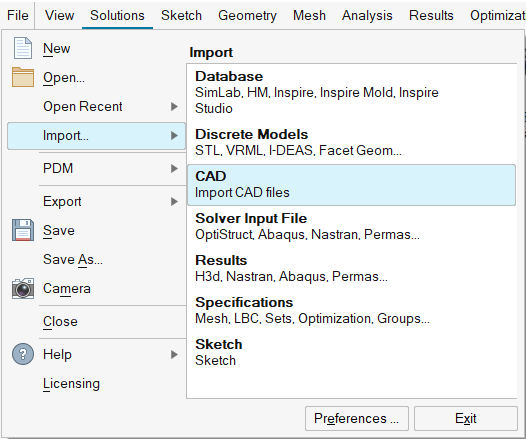526x439 pixels.
Task: Click the Help question mark icon
Action: [23, 354]
